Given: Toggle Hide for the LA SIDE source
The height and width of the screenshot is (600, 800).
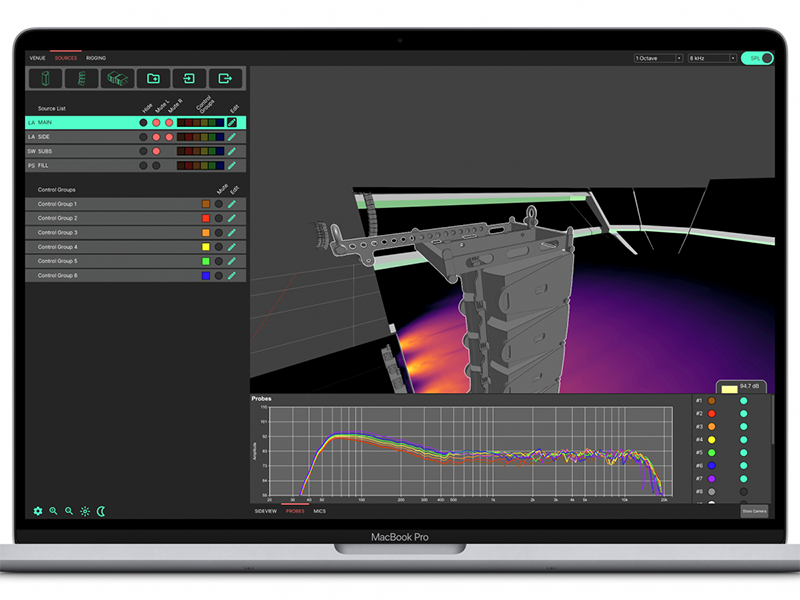Looking at the screenshot, I should pyautogui.click(x=143, y=137).
